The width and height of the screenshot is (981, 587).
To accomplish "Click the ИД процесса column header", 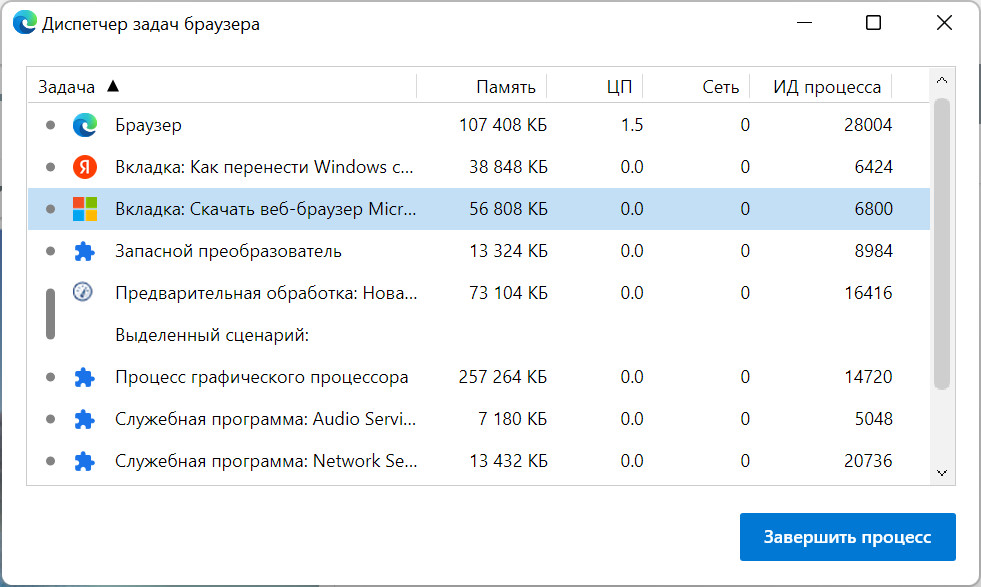I will pos(826,87).
